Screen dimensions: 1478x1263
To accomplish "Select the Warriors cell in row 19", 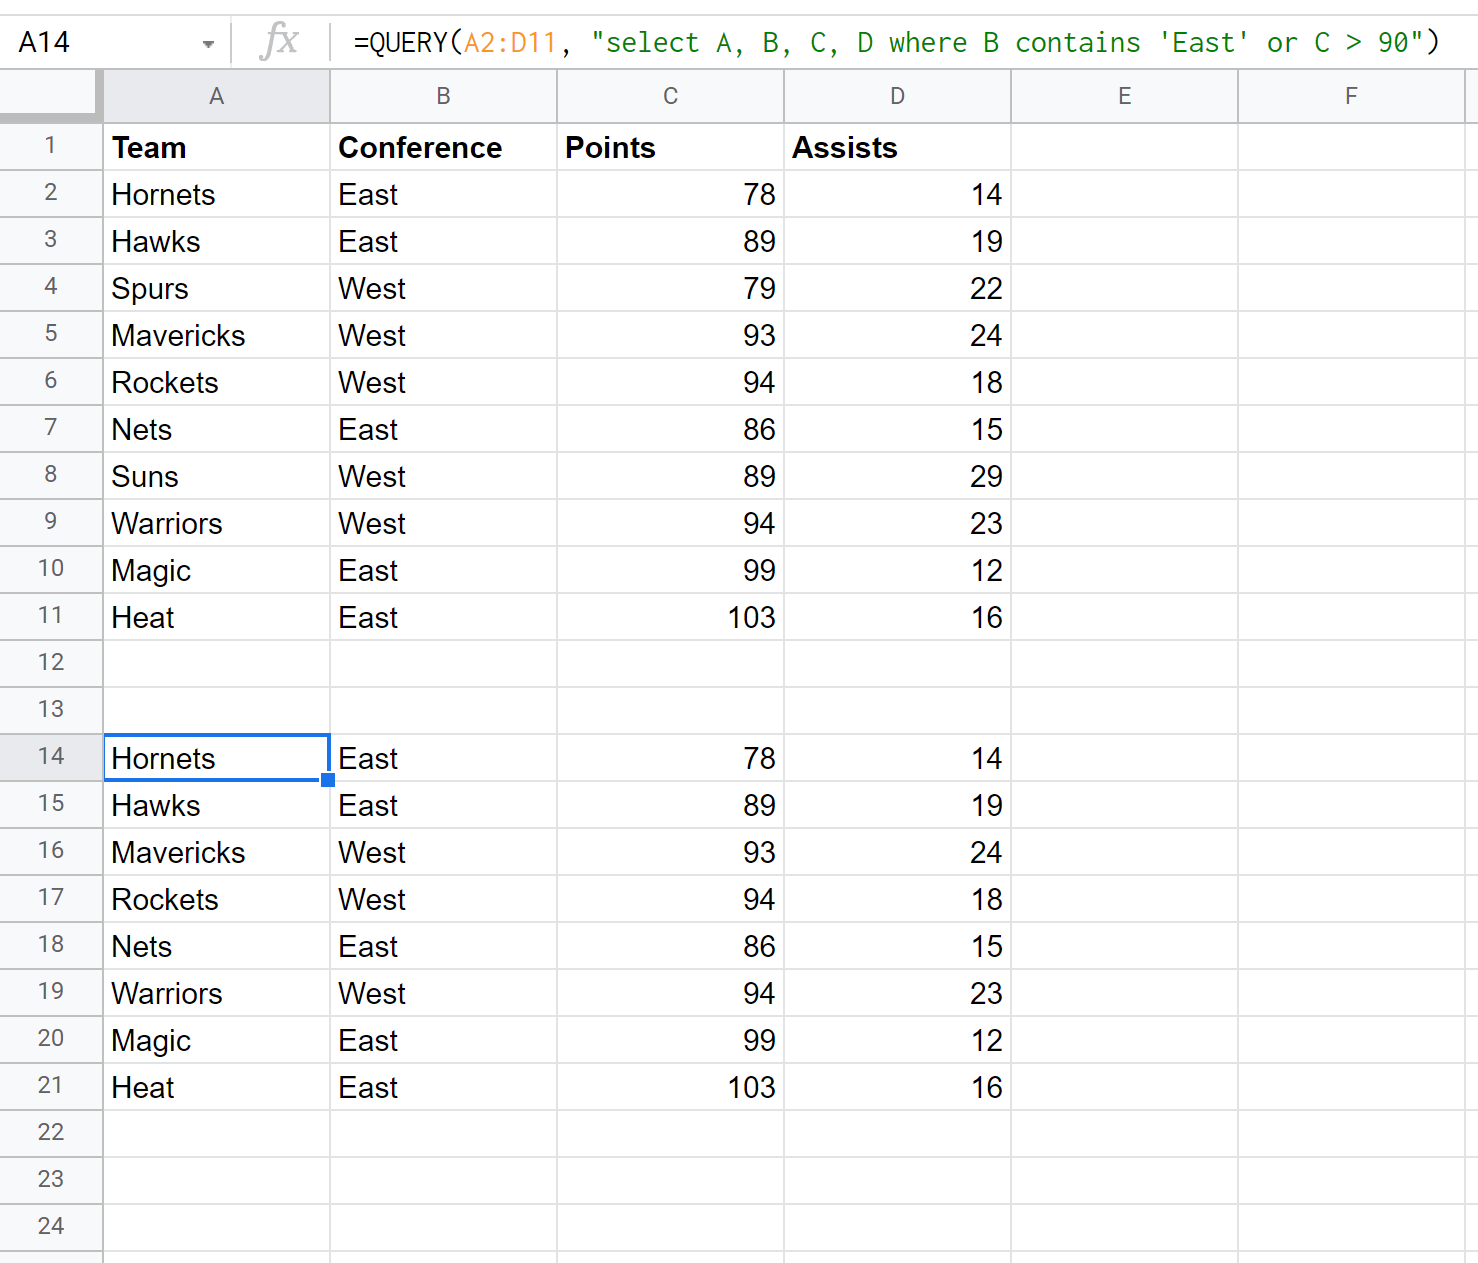I will (x=216, y=993).
